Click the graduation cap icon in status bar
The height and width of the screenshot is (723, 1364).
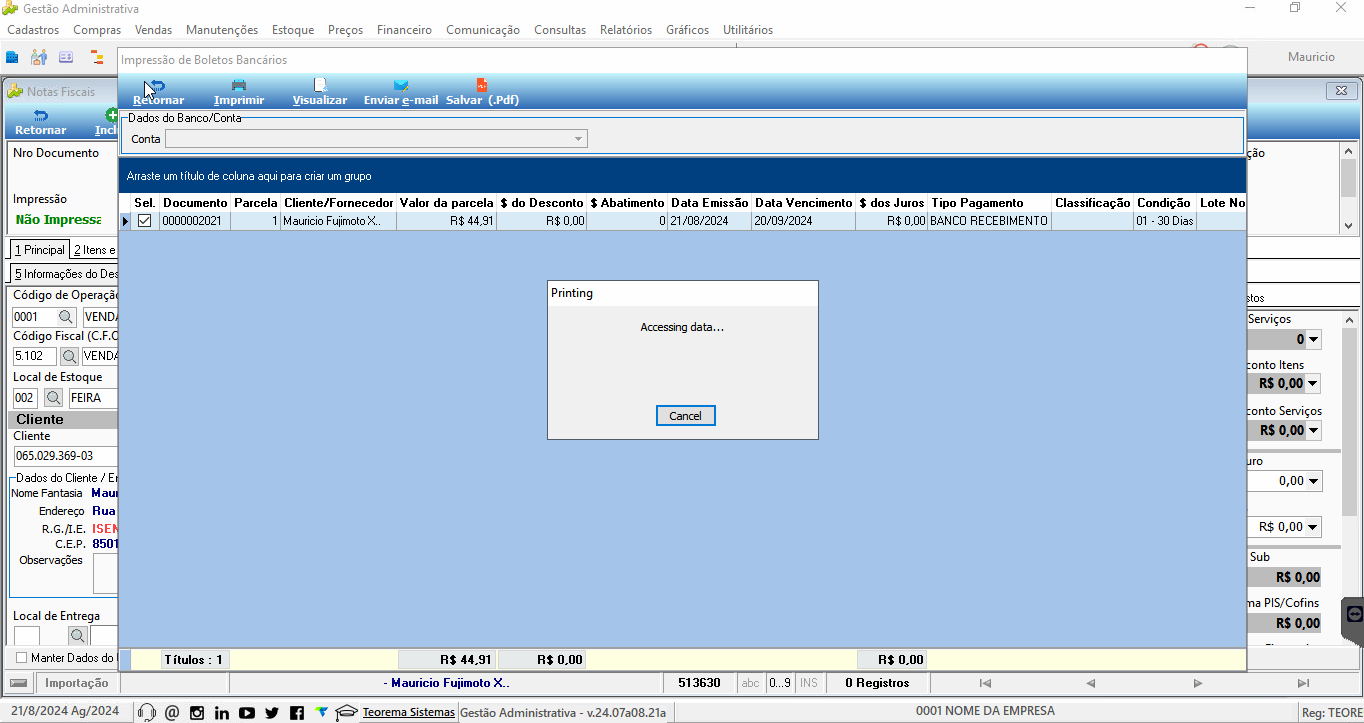click(x=347, y=712)
